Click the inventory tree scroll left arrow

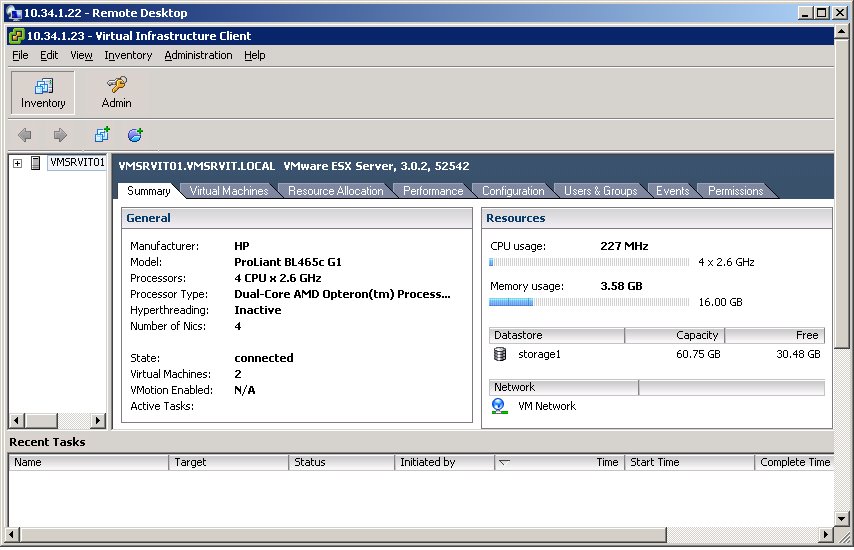(16, 420)
